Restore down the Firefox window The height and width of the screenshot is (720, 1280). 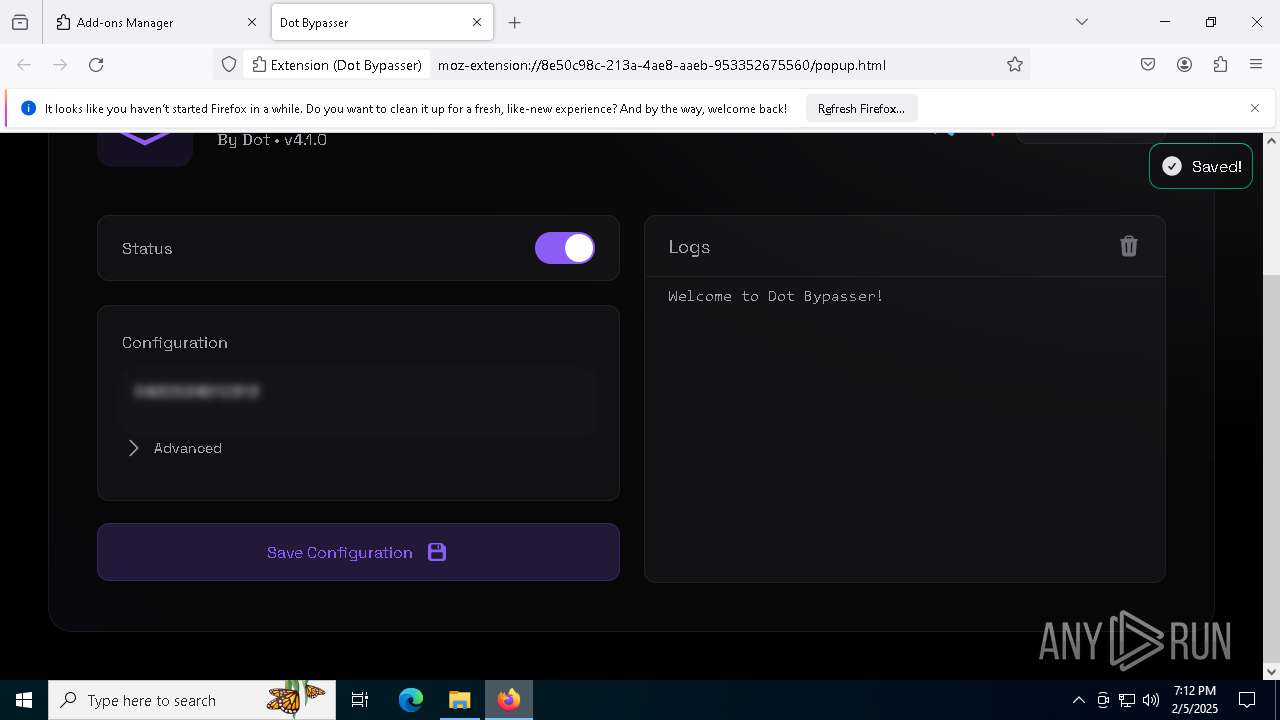[1211, 22]
